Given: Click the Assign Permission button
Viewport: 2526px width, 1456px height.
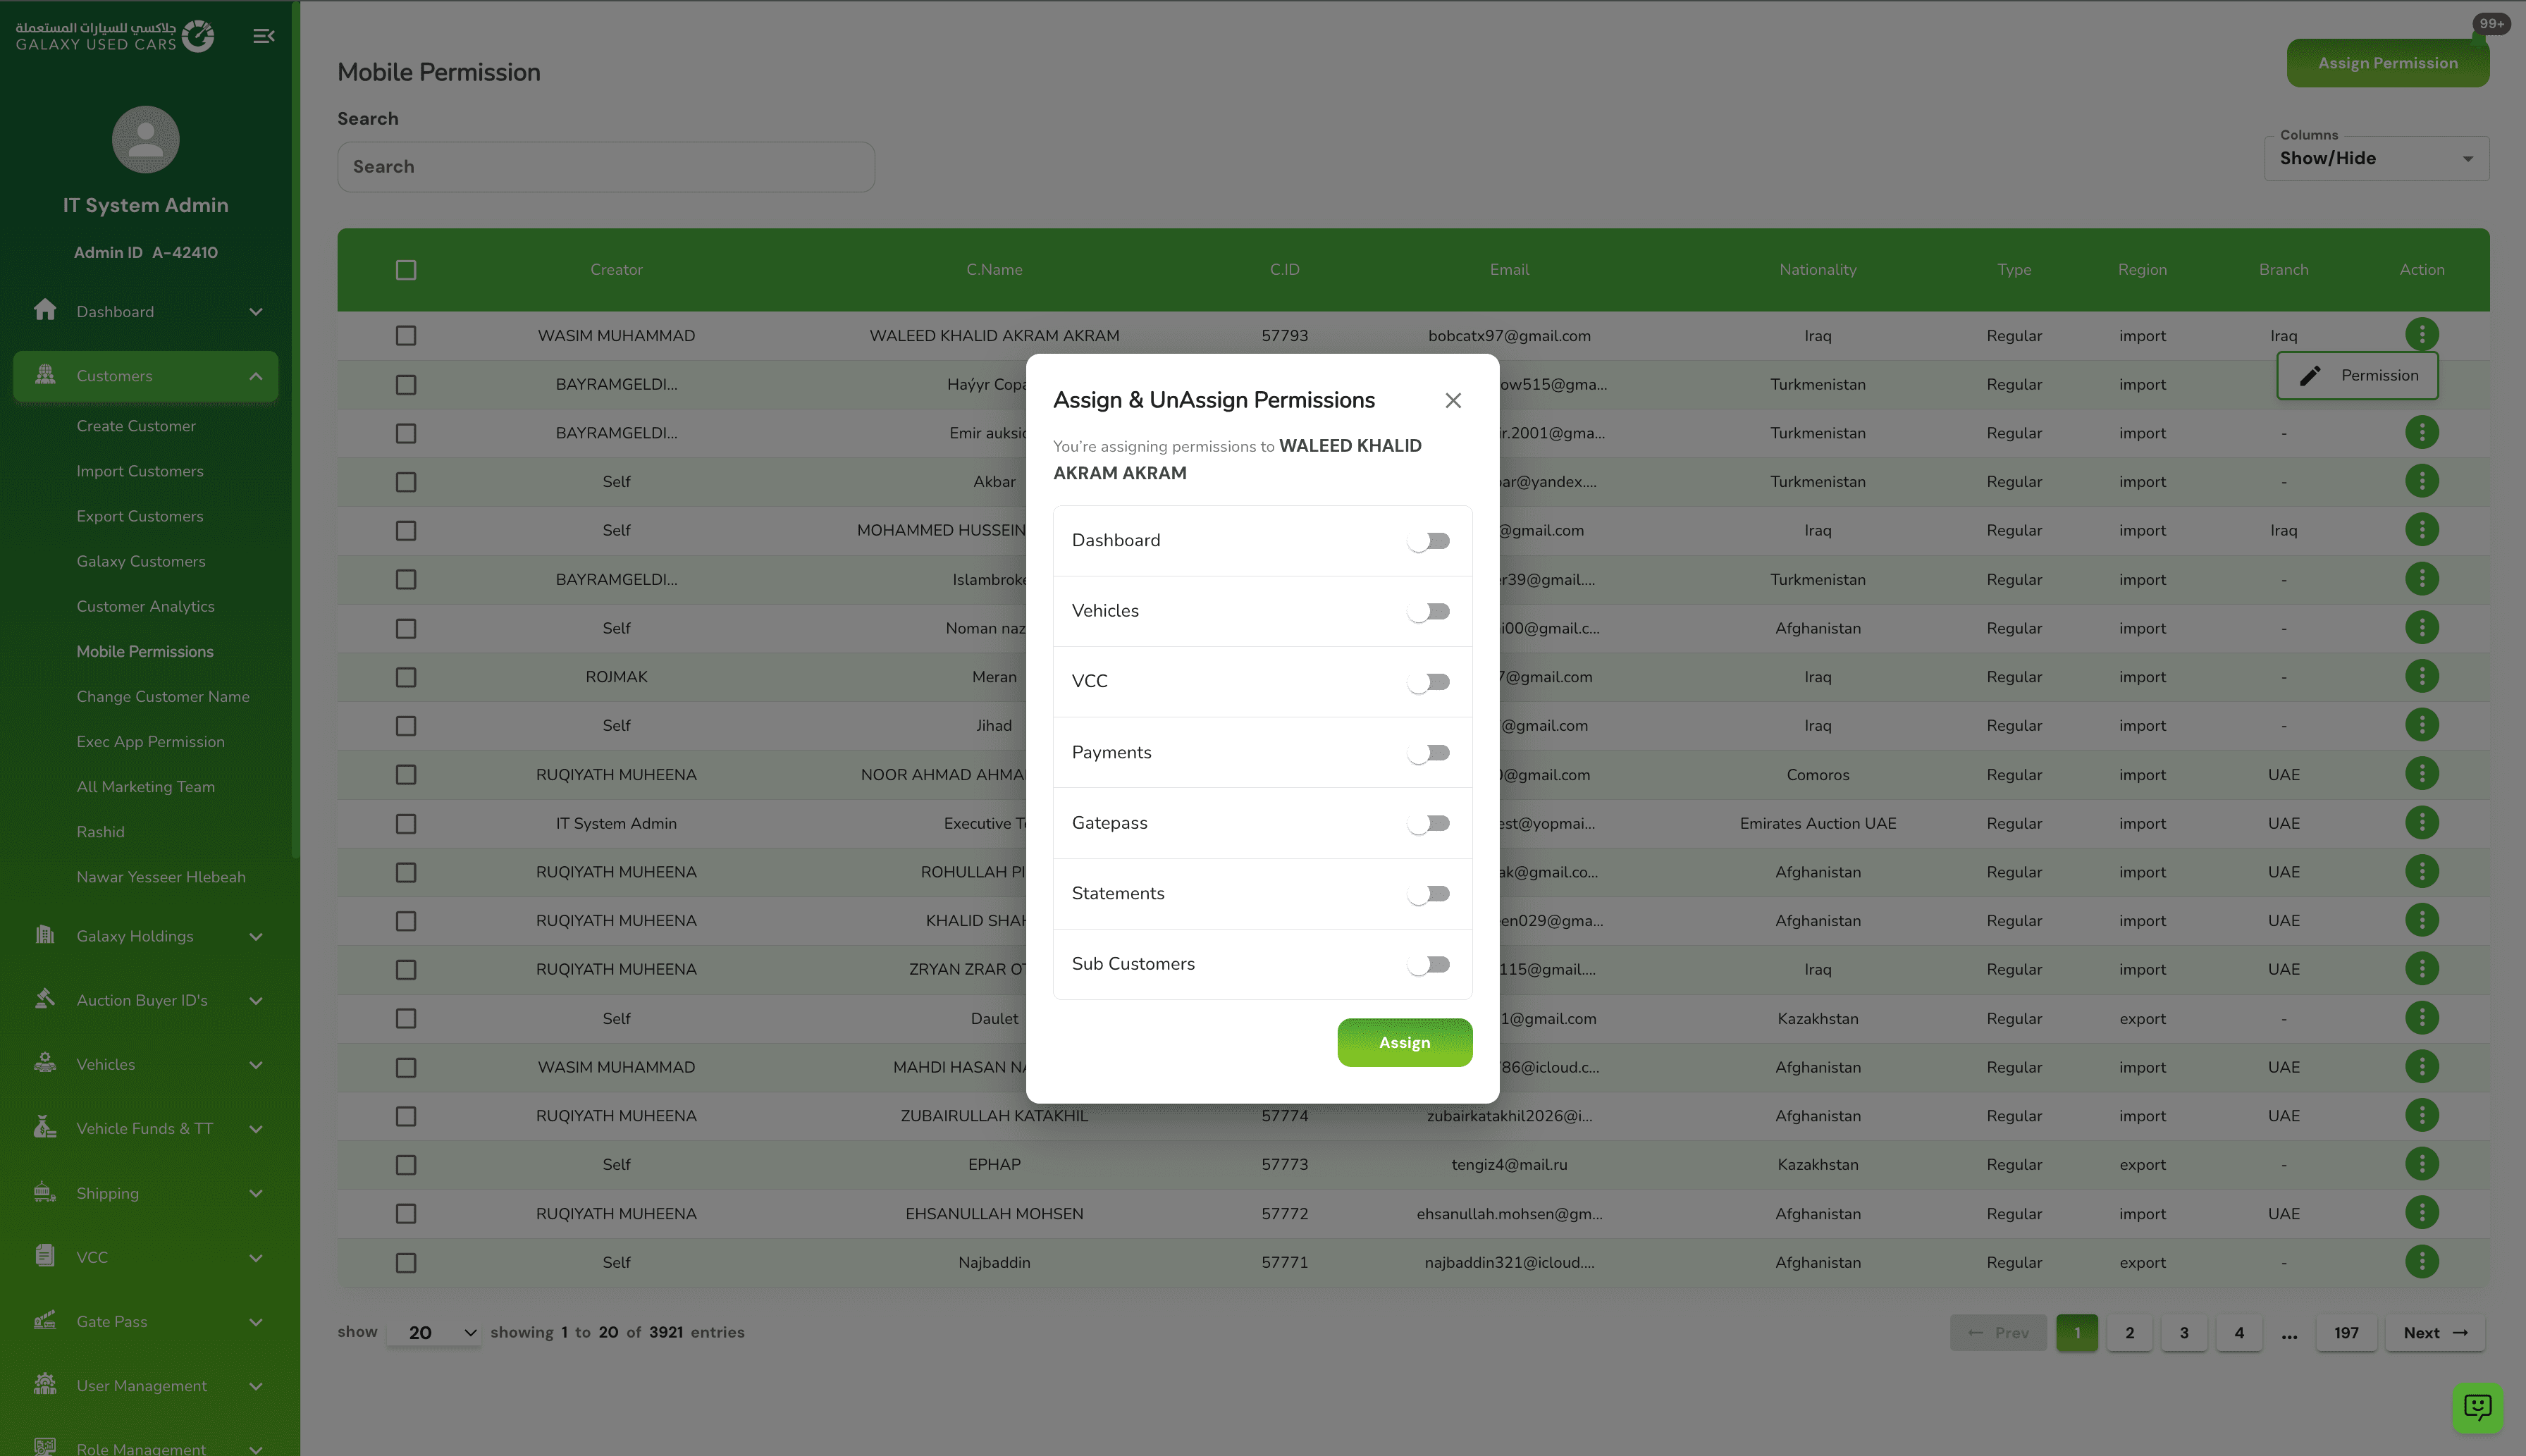Looking at the screenshot, I should point(2387,63).
